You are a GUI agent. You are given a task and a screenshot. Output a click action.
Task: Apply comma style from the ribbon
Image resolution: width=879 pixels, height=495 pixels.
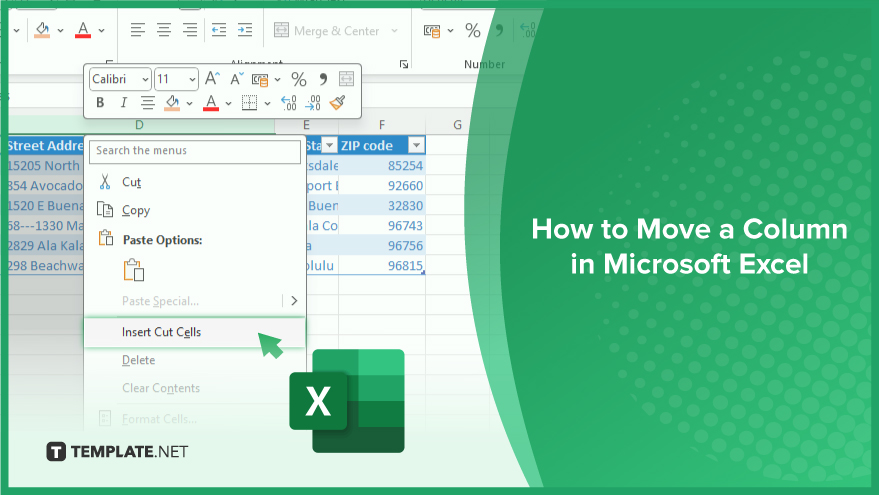499,30
